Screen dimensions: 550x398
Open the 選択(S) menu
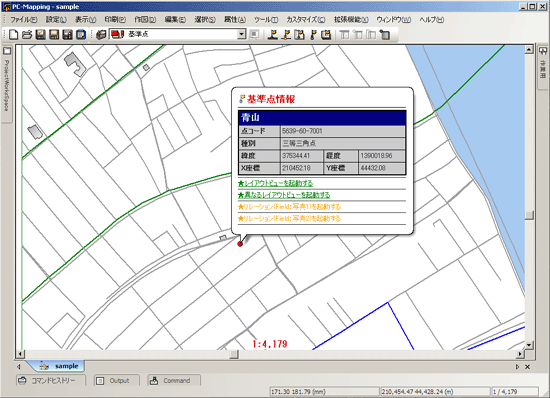point(205,20)
